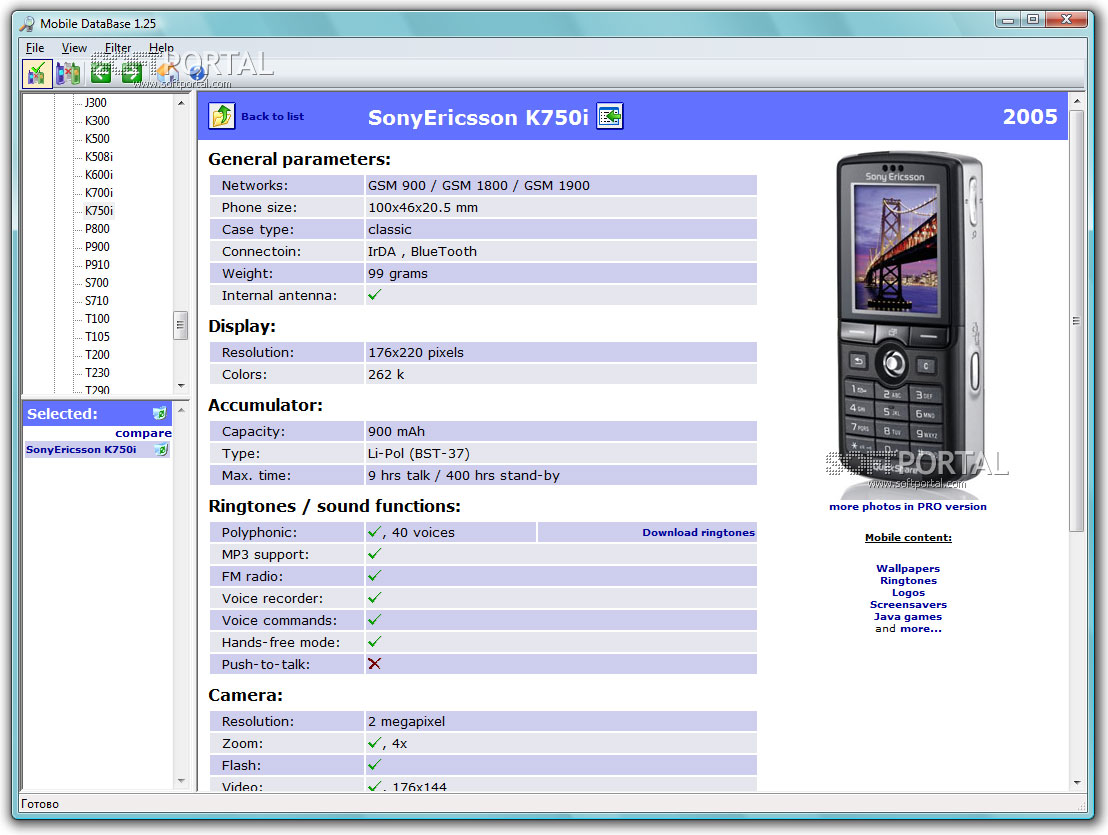1108x835 pixels.
Task: Click the model tree scrollbar thumb
Action: click(x=181, y=326)
